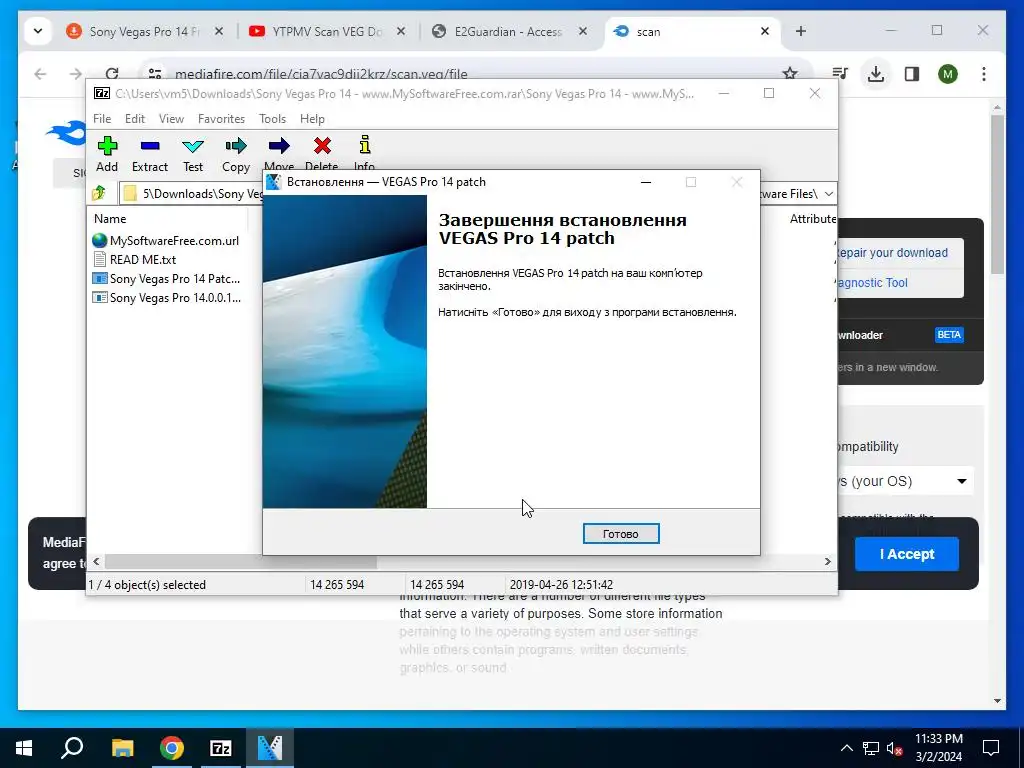Click the Готово button in installer
Screen dimensions: 1024x768
tap(620, 534)
